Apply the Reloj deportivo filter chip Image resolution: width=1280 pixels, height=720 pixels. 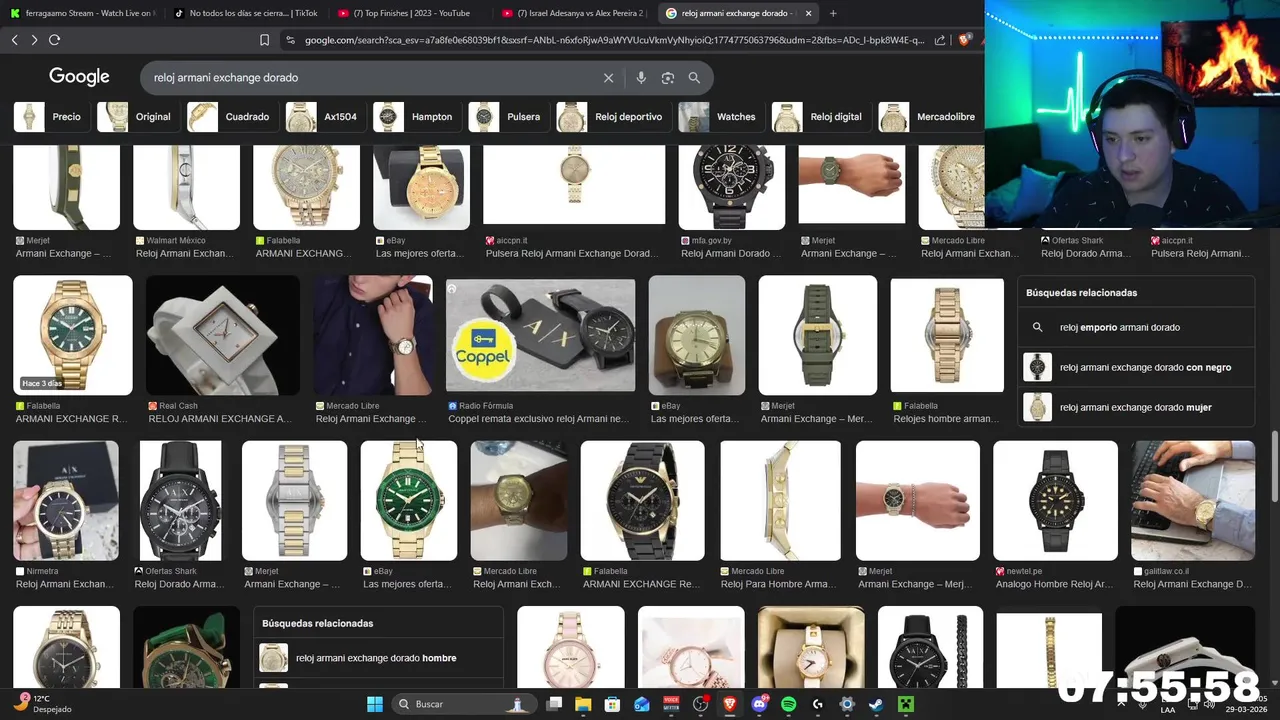(x=613, y=117)
